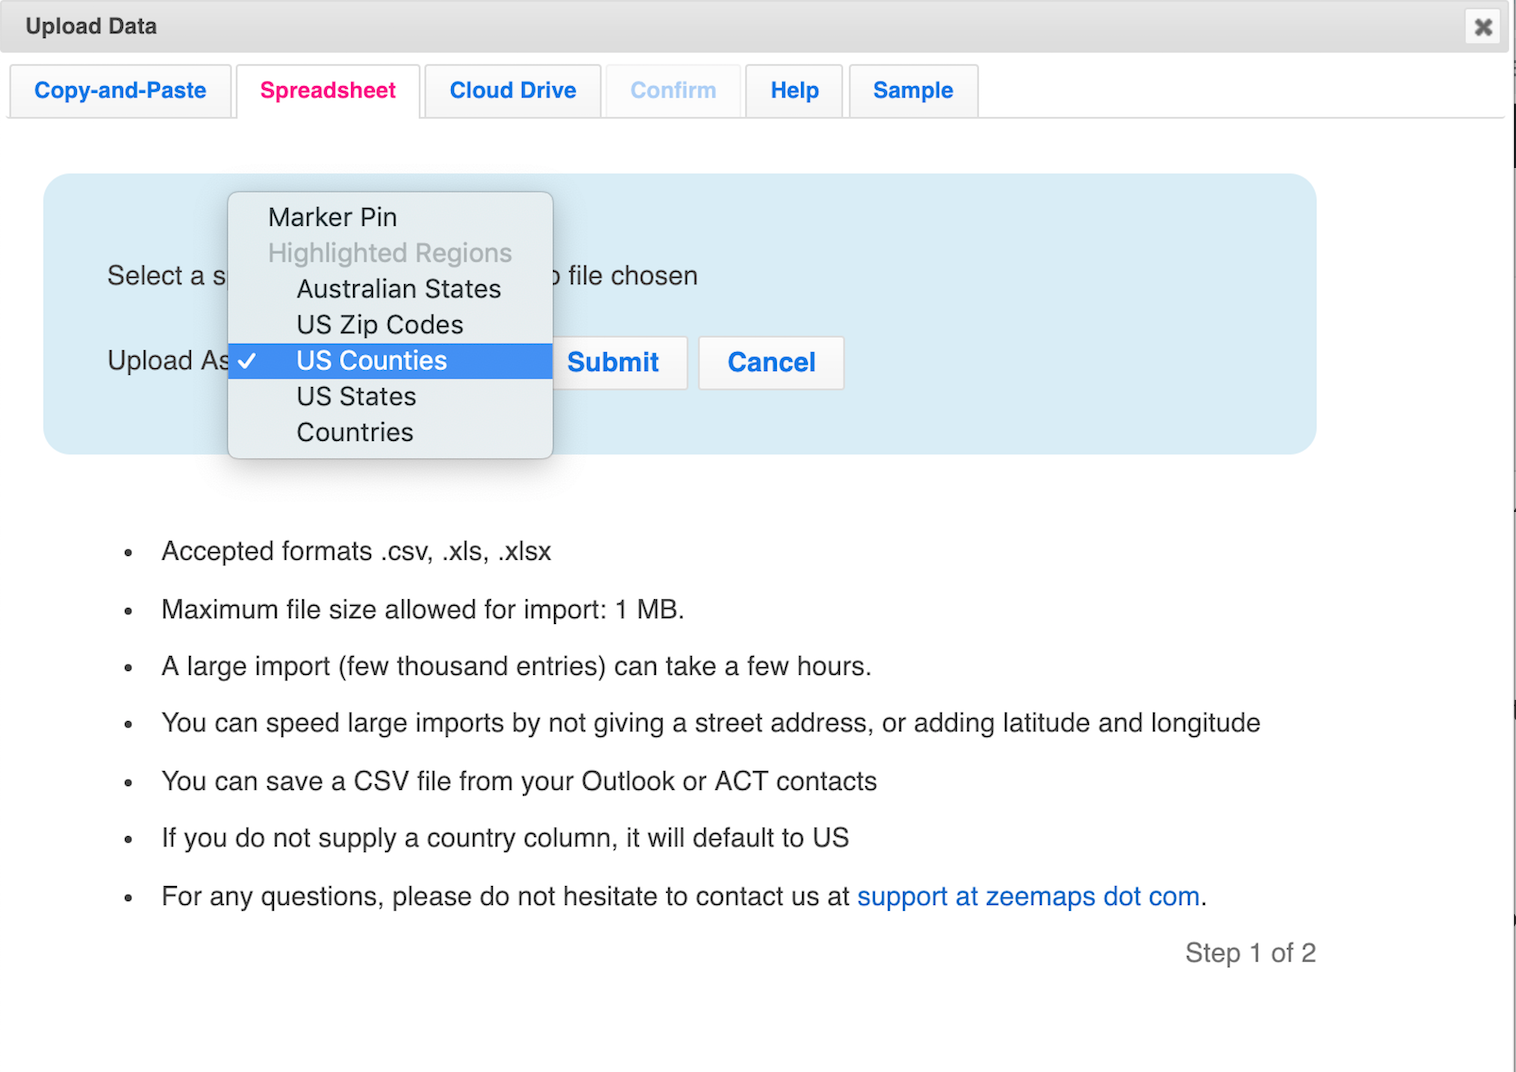Screen dimensions: 1516x1072
Task: Click the Cancel button
Action: pyautogui.click(x=771, y=362)
